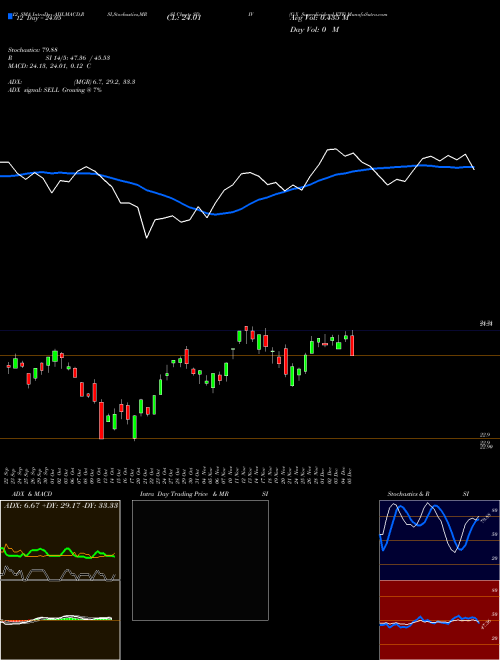Click the last red candlestick on the price chart

(352, 345)
